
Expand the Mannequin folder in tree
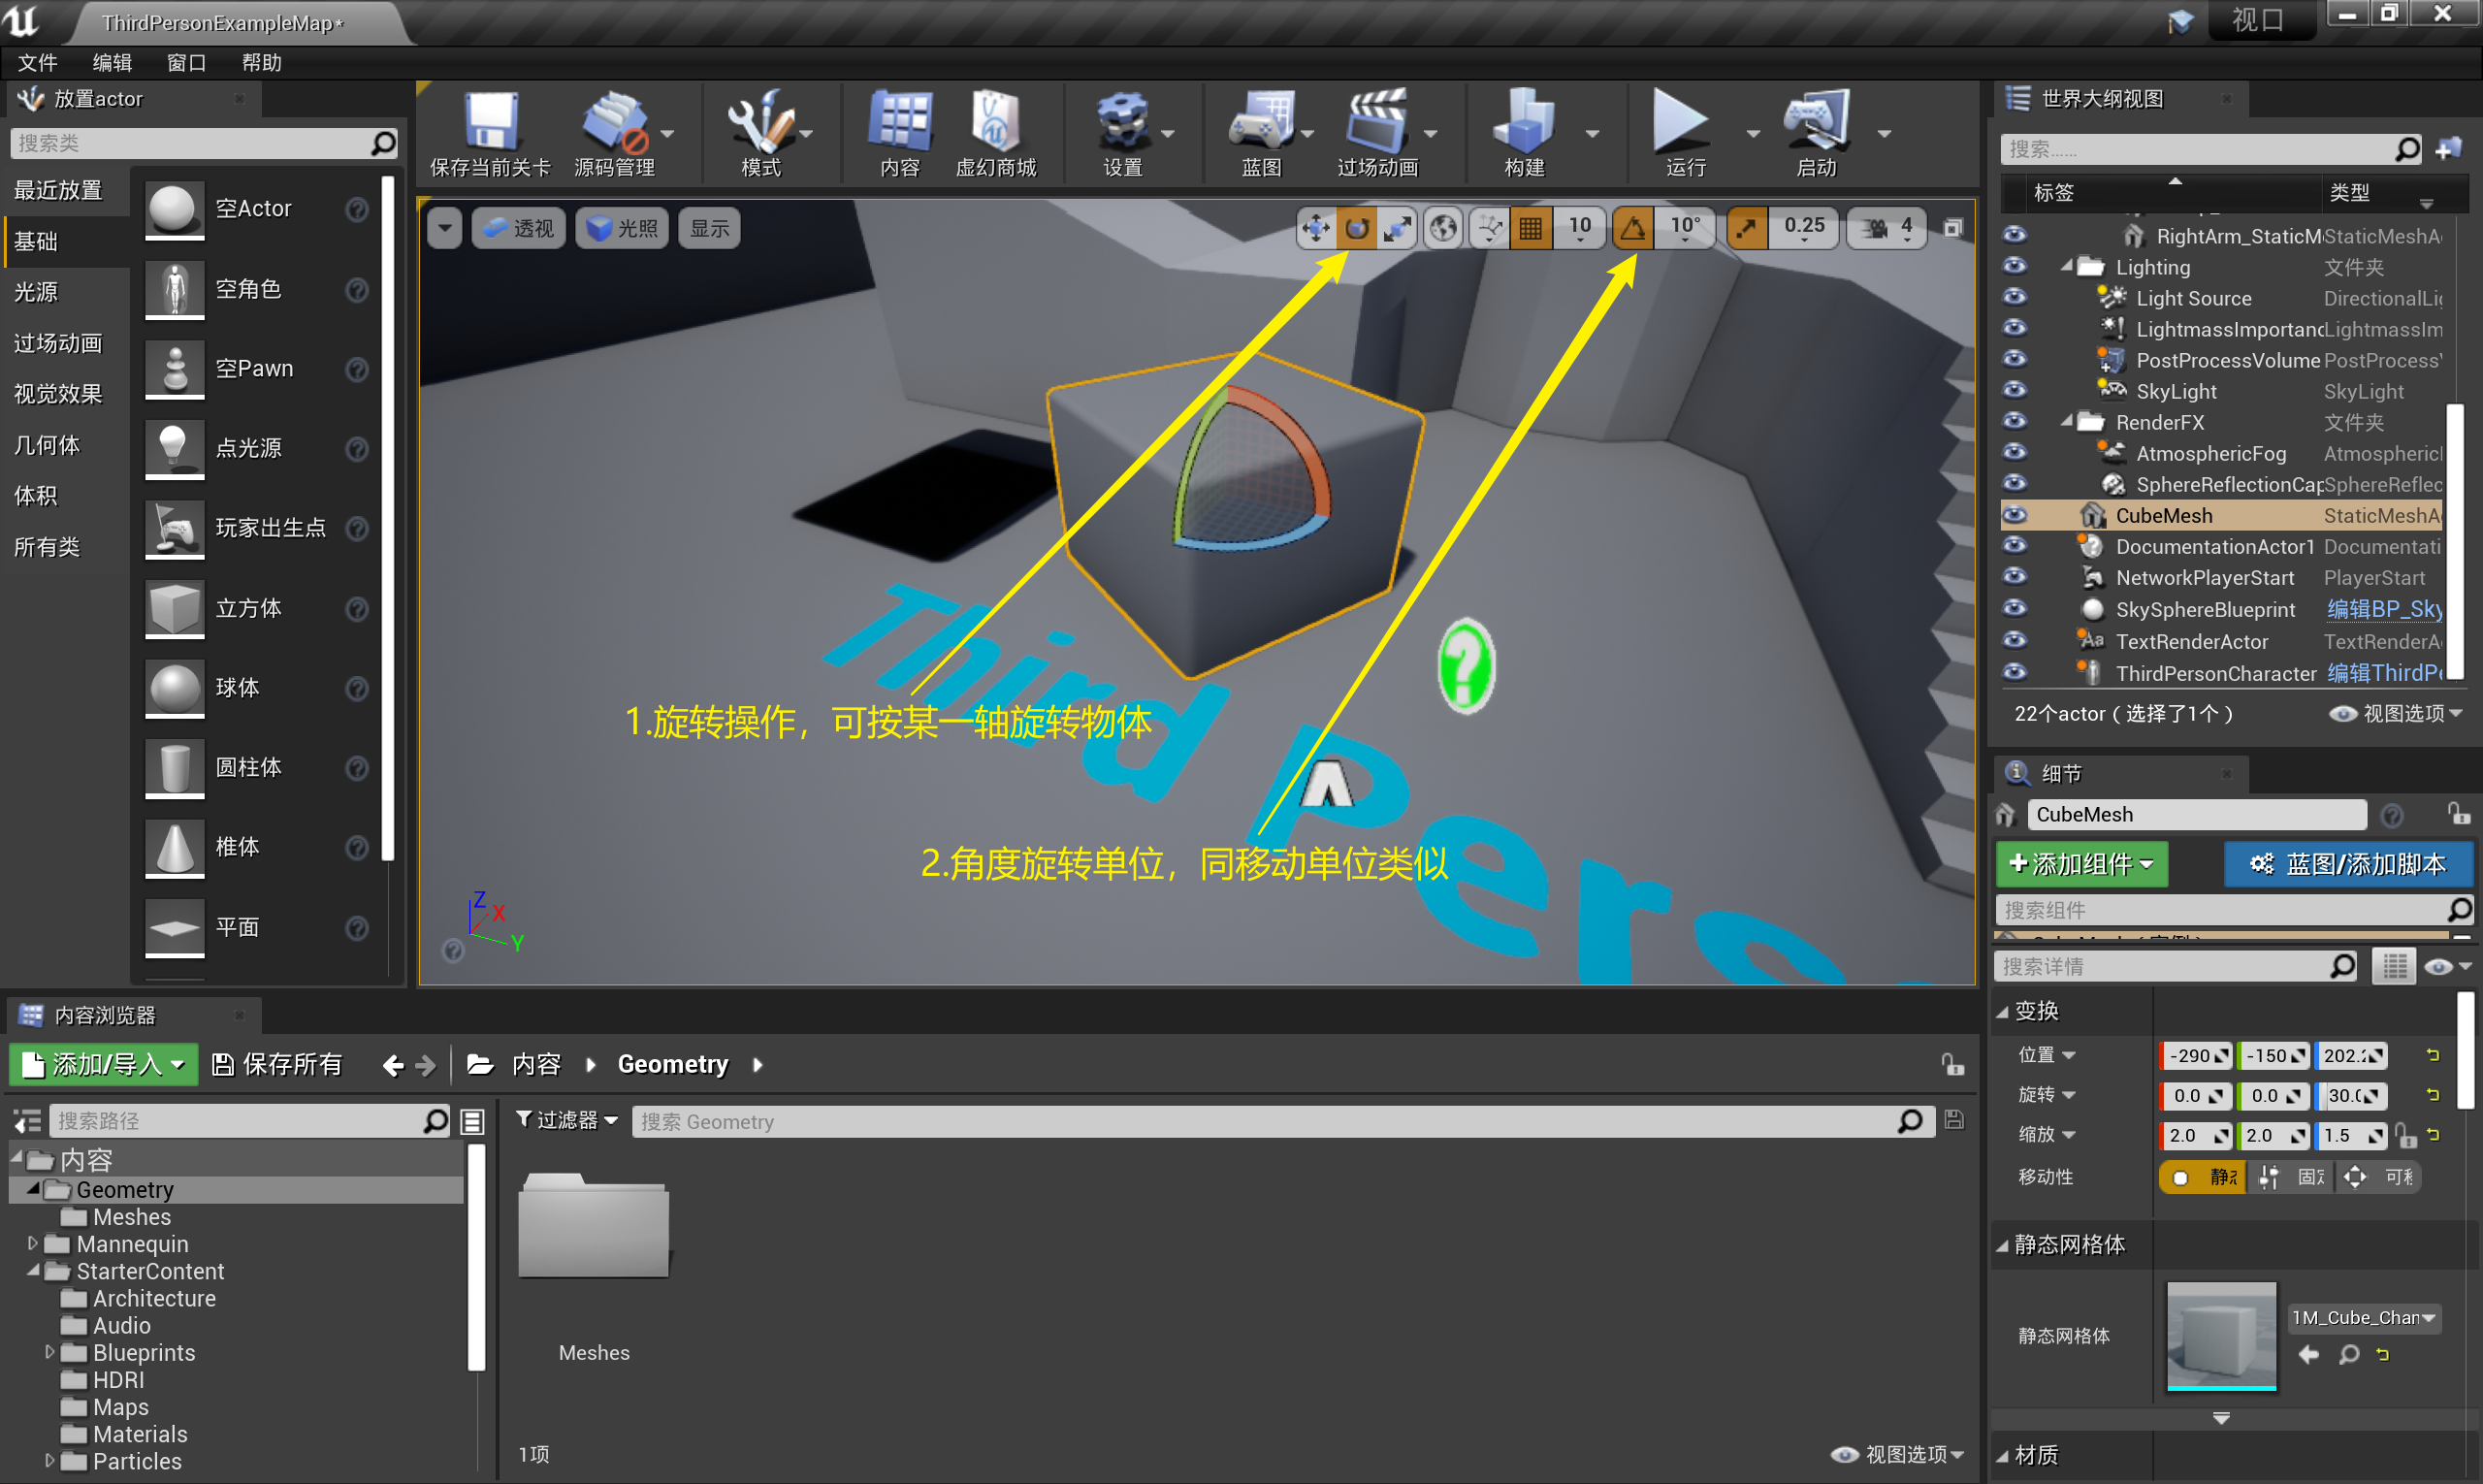tap(33, 1243)
